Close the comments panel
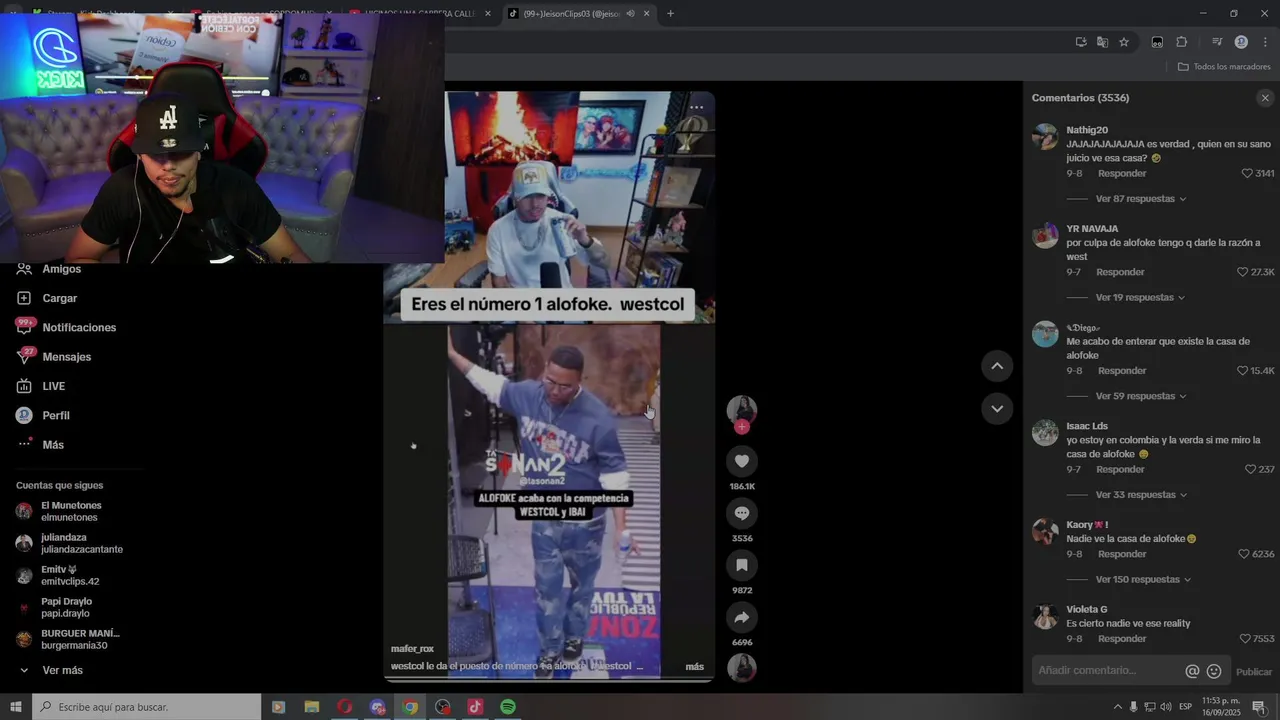 tap(1265, 98)
